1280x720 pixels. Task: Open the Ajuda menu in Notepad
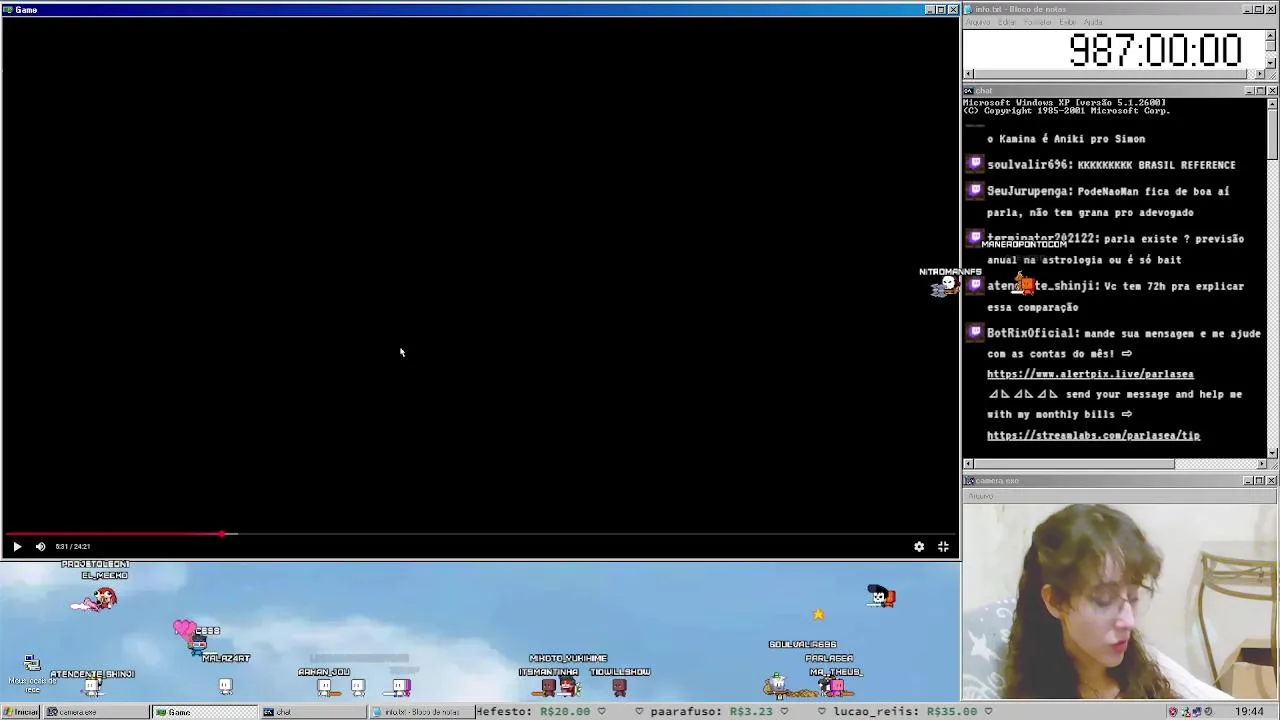tap(1093, 22)
